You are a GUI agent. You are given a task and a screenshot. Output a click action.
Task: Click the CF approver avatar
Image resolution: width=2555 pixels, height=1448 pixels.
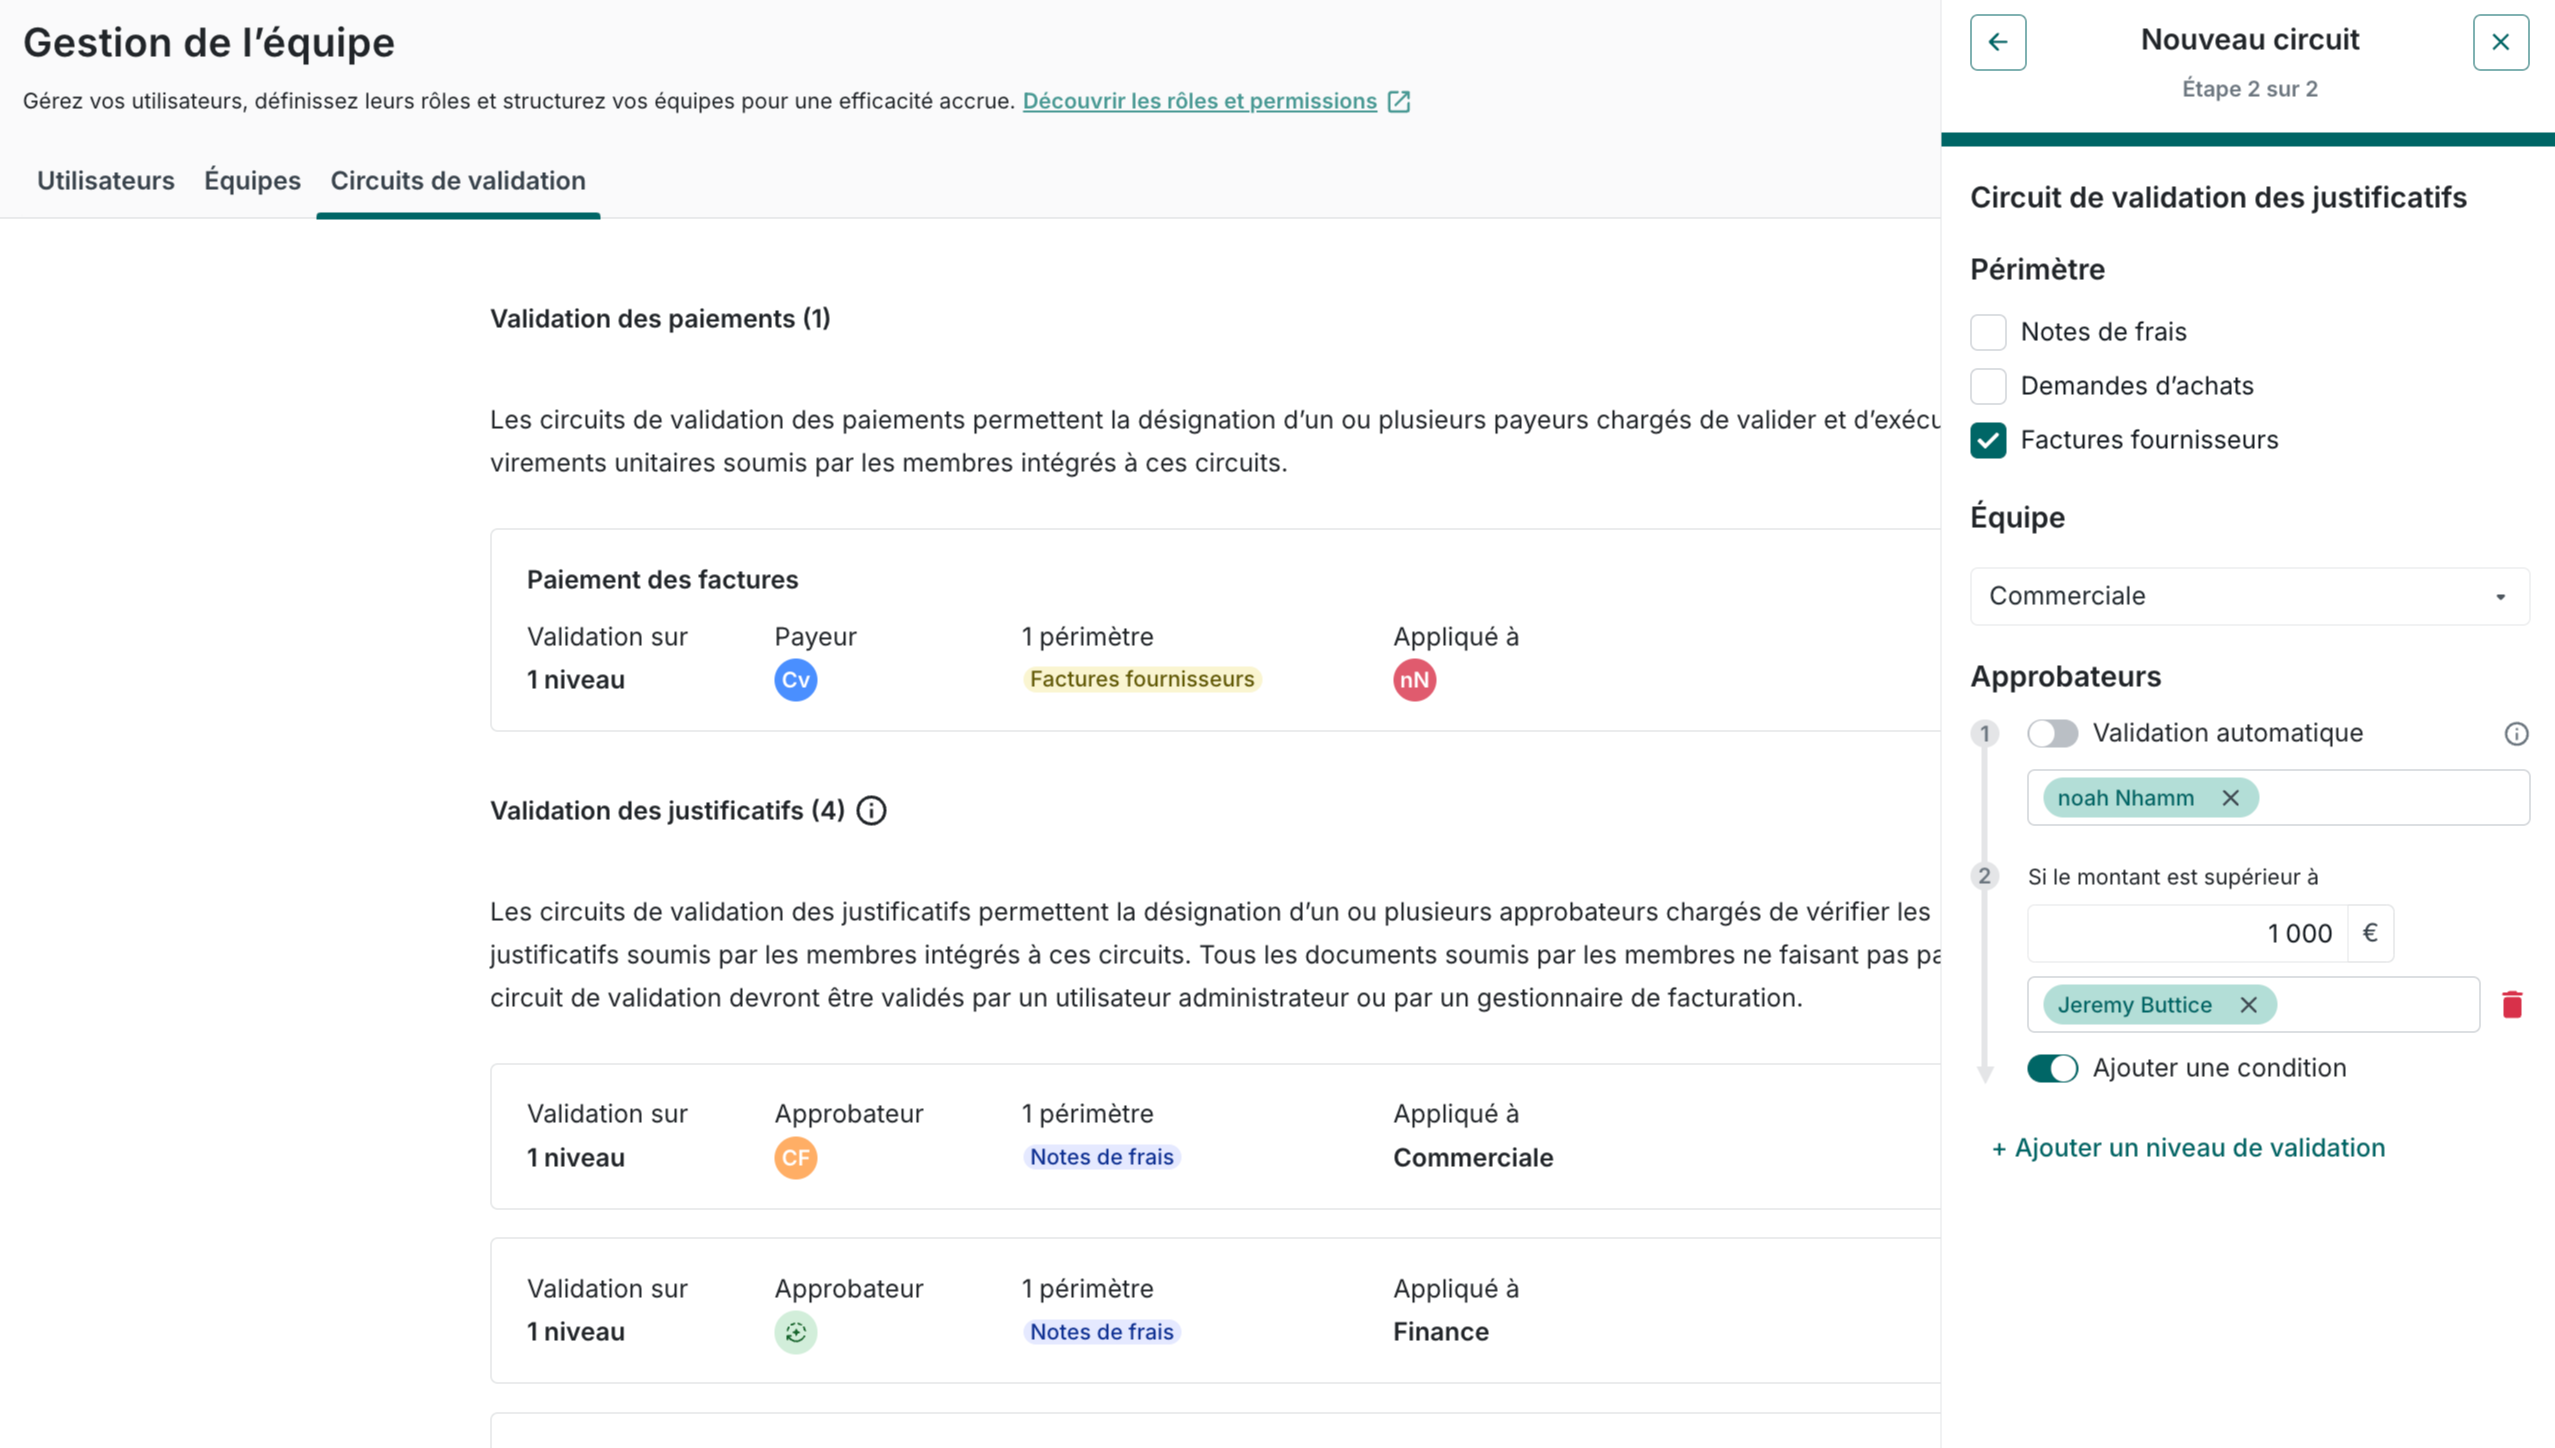click(x=795, y=1157)
